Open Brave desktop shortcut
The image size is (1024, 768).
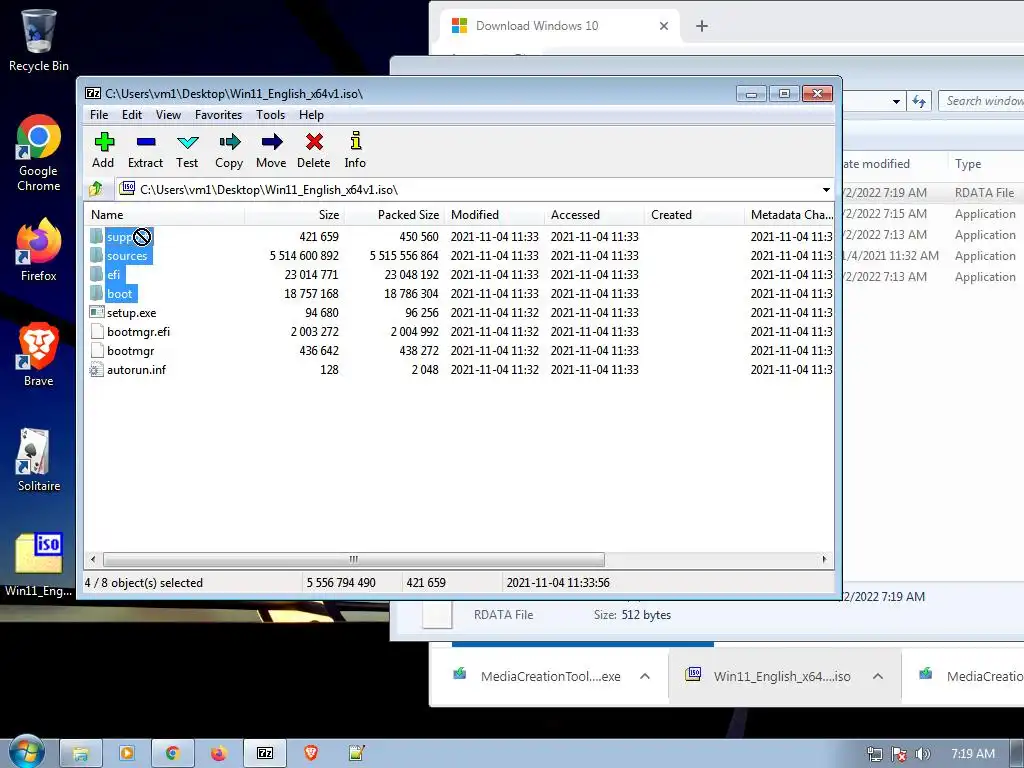pos(39,355)
